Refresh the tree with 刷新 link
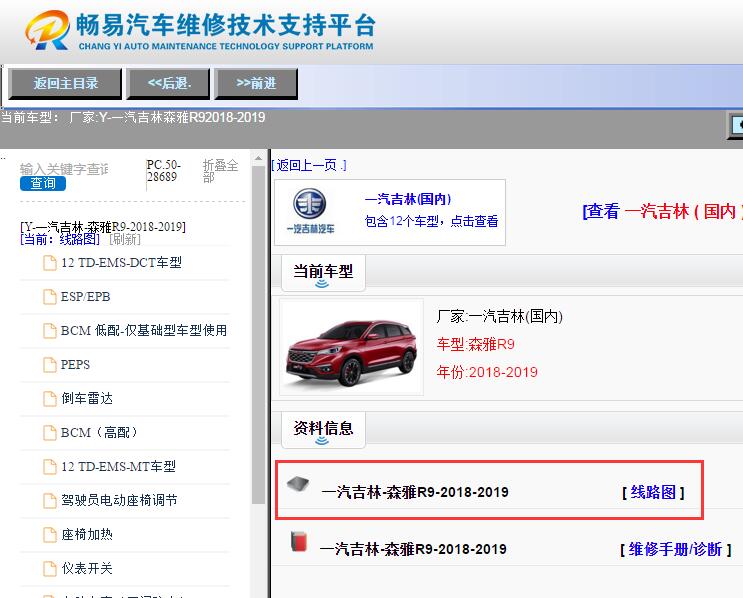Image resolution: width=743 pixels, height=598 pixels. tap(125, 239)
